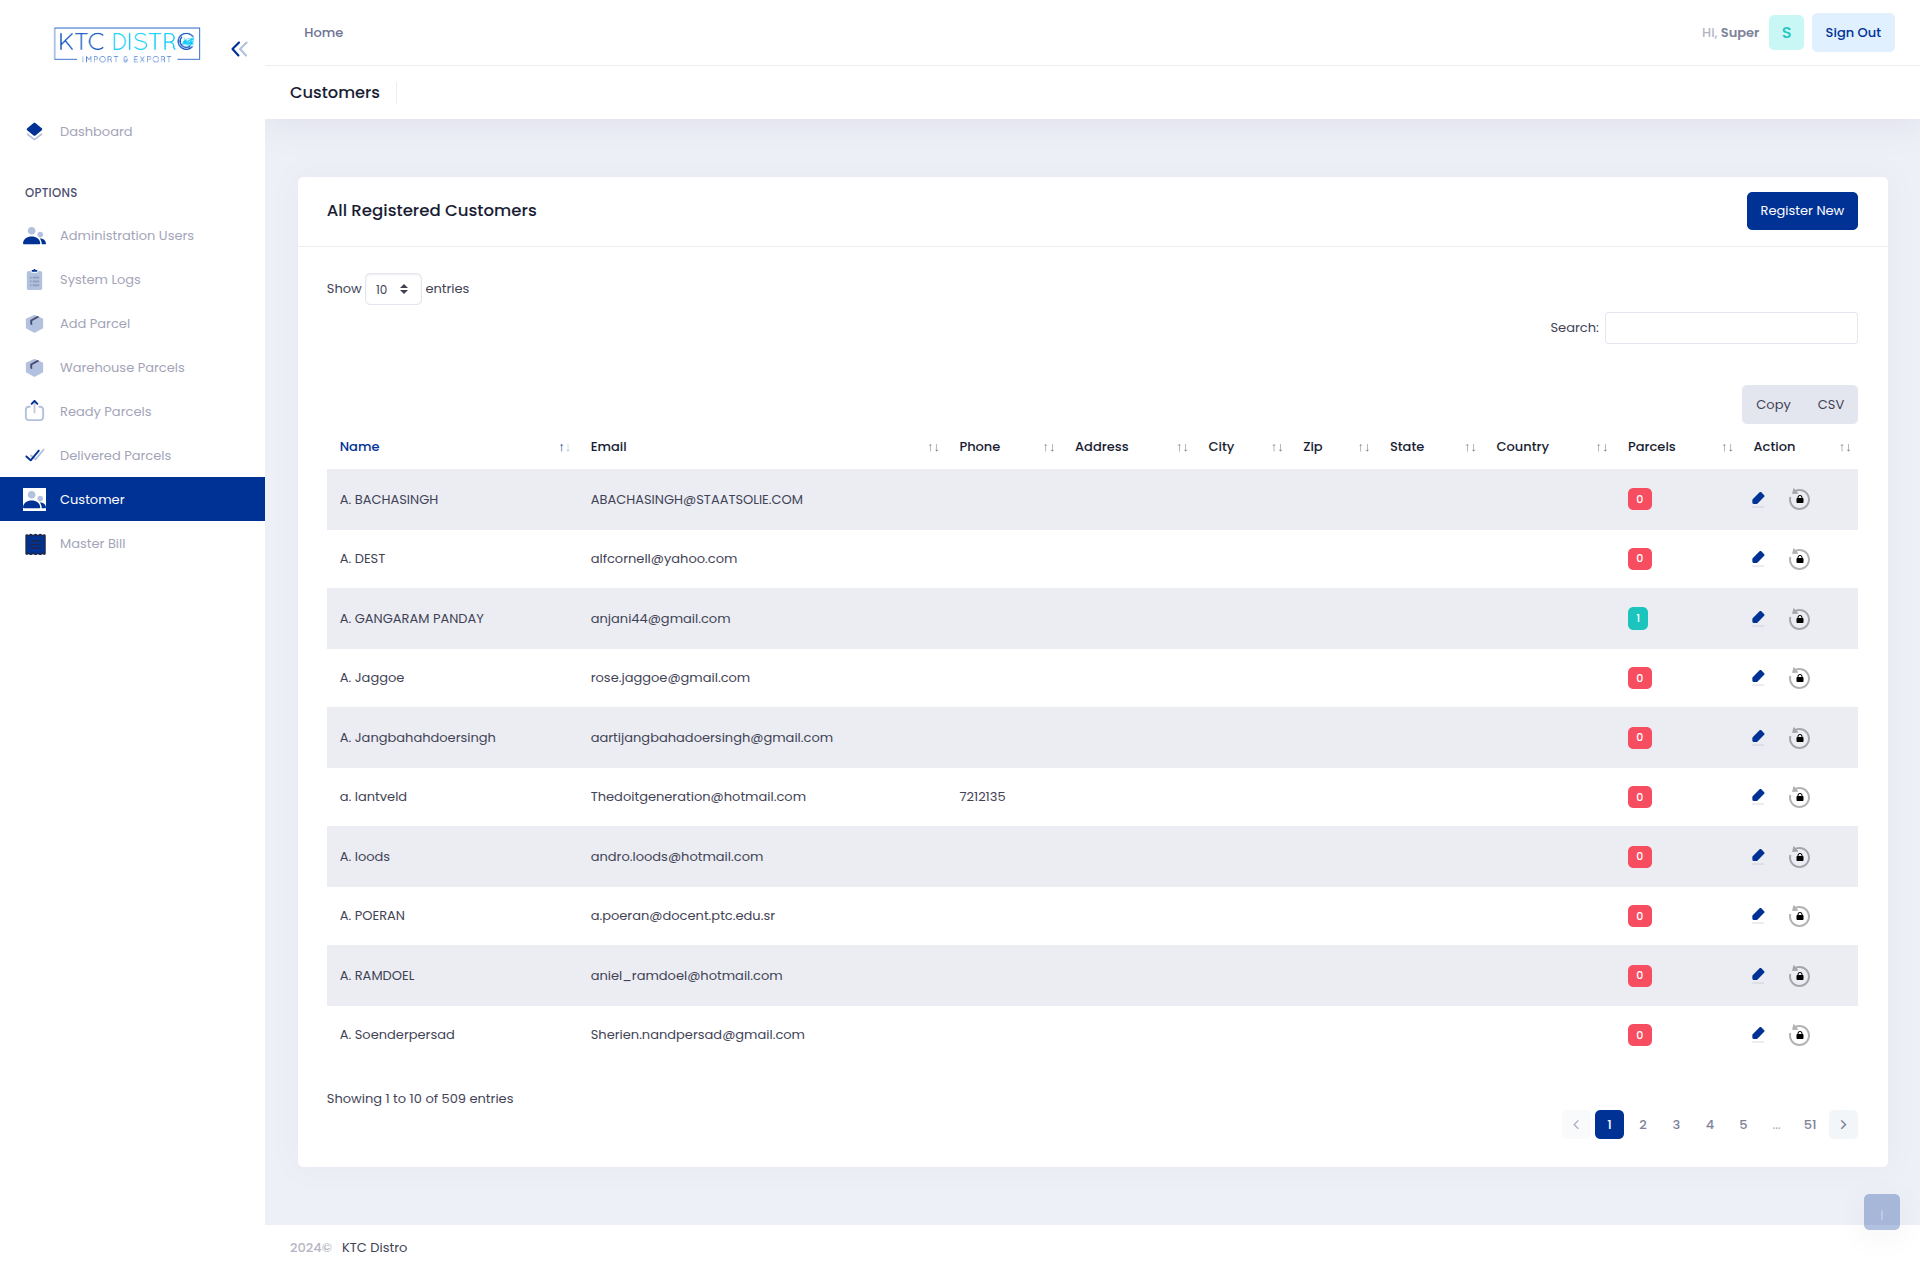Open the Master Bill section
The height and width of the screenshot is (1270, 1920).
tap(92, 543)
